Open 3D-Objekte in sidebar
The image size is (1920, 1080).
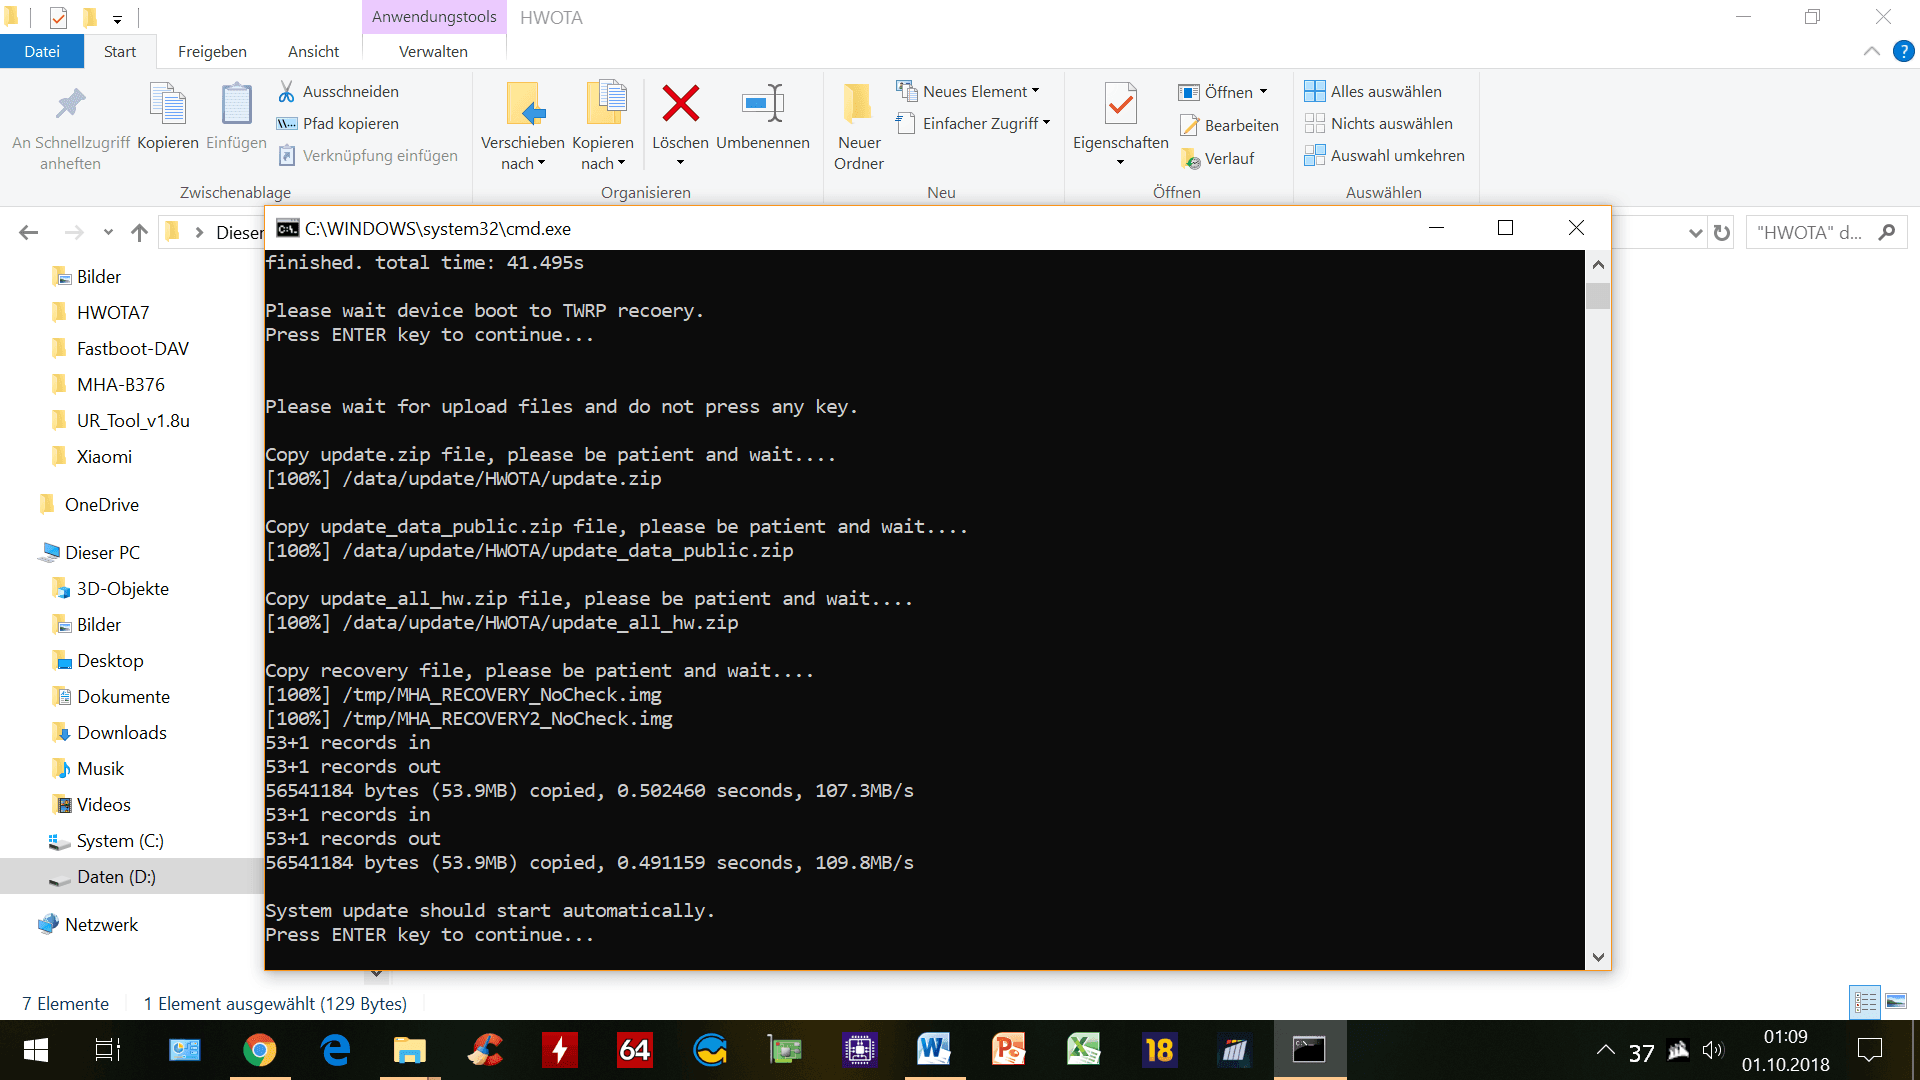point(122,588)
